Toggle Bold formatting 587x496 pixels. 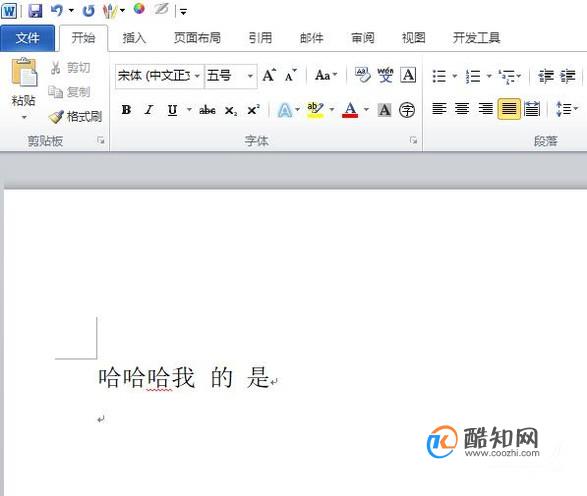pyautogui.click(x=126, y=110)
